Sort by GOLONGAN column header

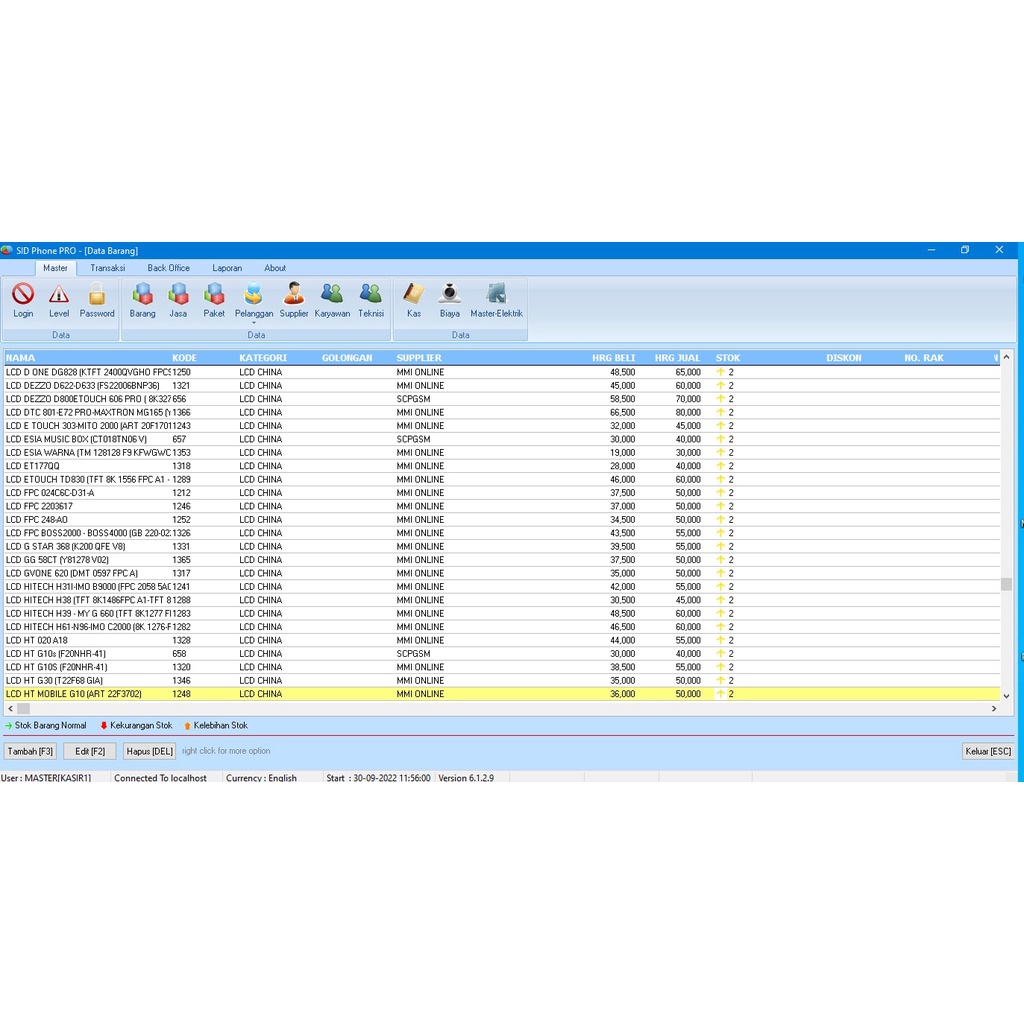(347, 358)
